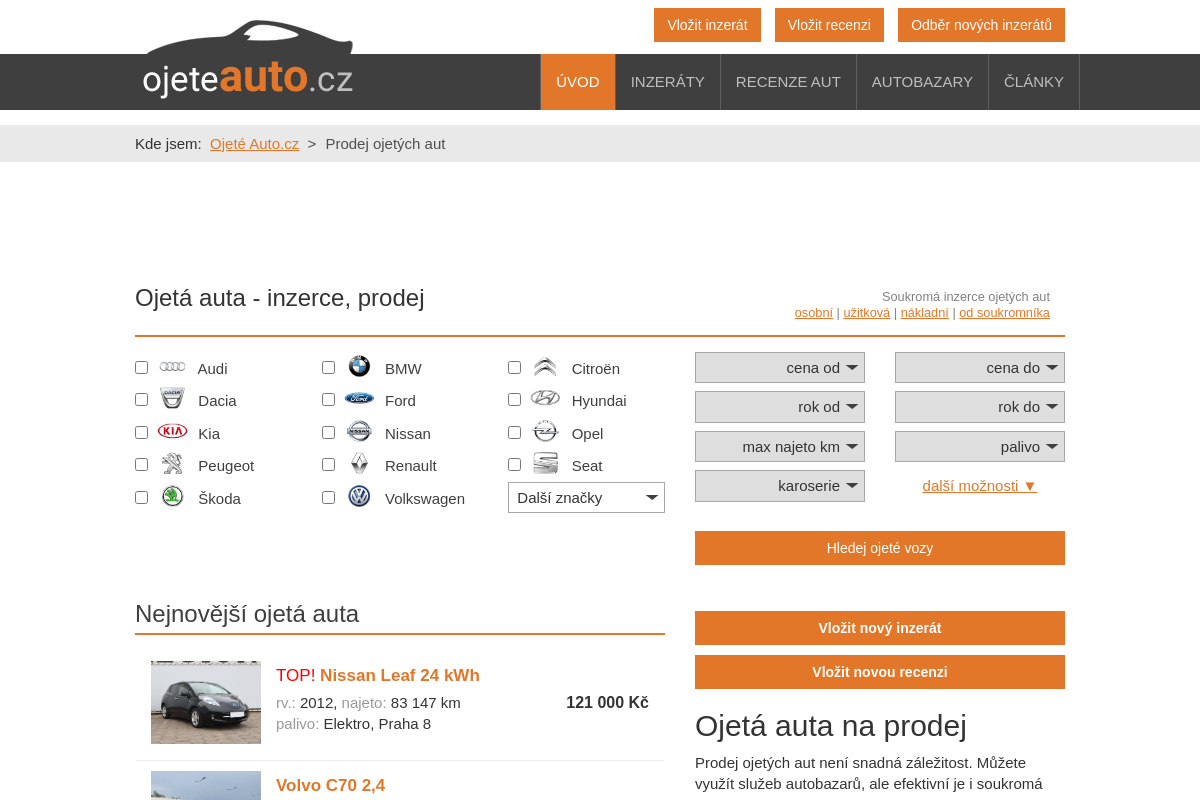This screenshot has height=800, width=1200.
Task: Expand 'další možnosti' more options
Action: (980, 485)
